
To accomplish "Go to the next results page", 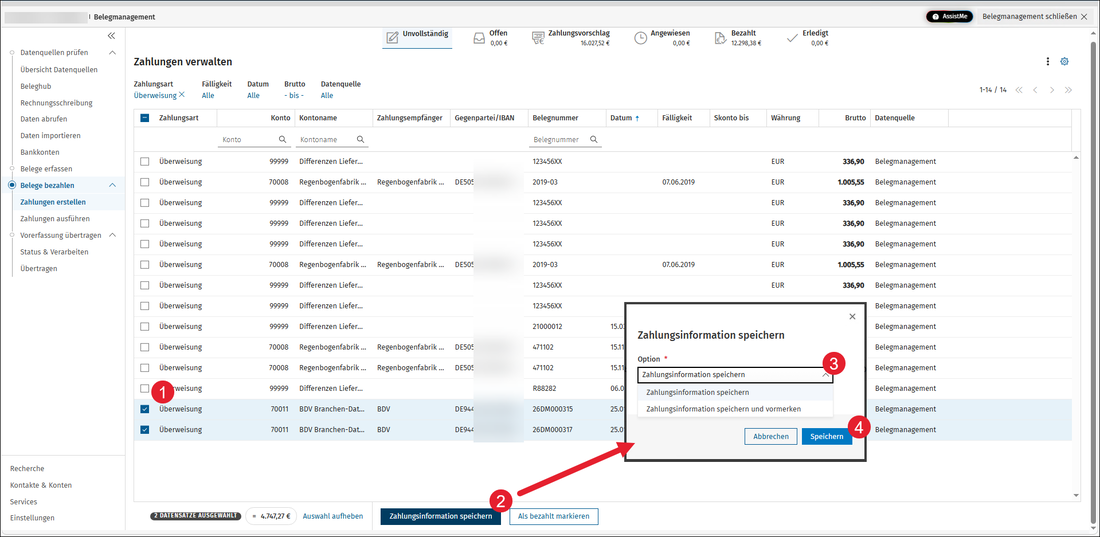I will click(x=1052, y=90).
